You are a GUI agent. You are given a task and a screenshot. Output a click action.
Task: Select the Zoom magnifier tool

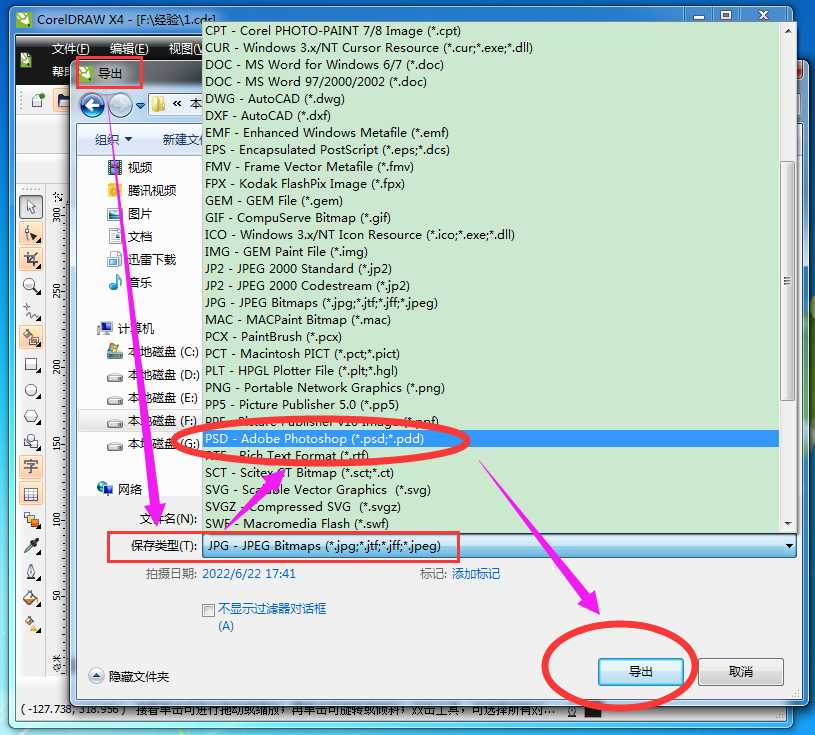(31, 285)
